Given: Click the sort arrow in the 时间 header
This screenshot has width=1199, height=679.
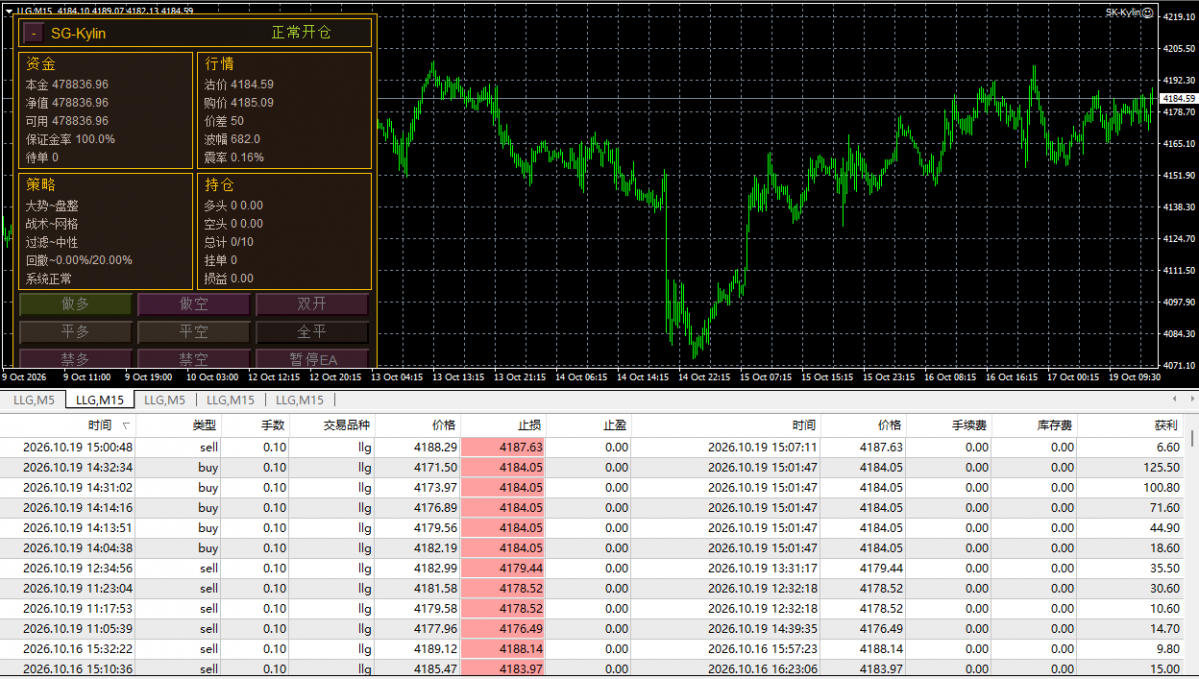Looking at the screenshot, I should 126,426.
